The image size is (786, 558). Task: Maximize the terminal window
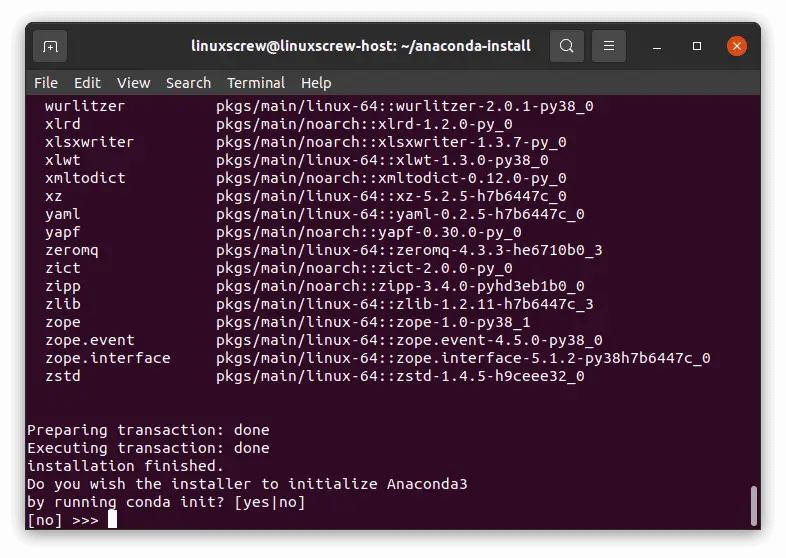697,46
